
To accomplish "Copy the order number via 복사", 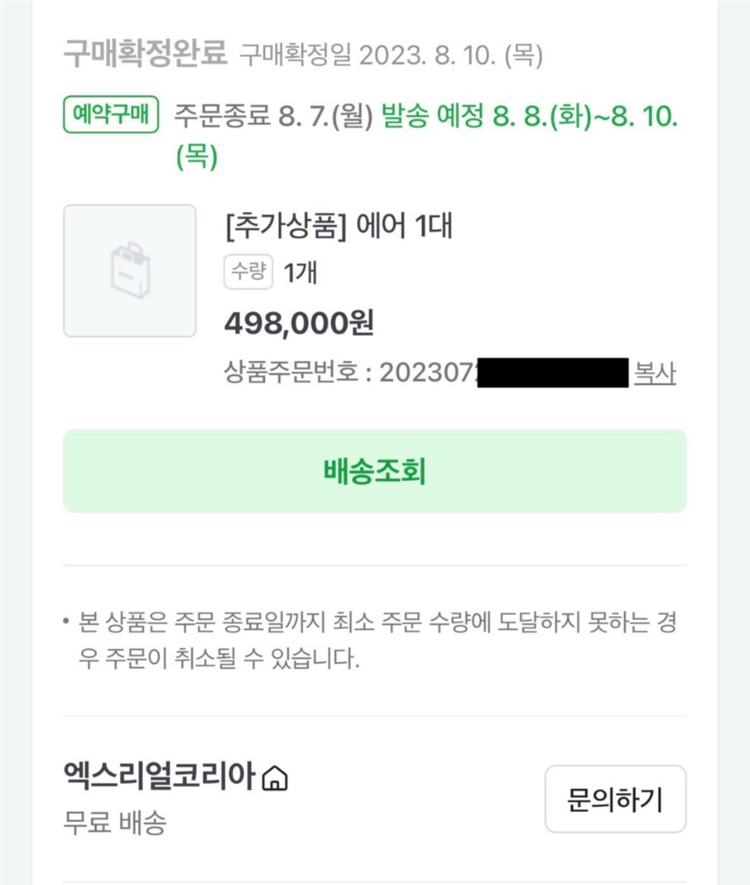I will [x=655, y=373].
